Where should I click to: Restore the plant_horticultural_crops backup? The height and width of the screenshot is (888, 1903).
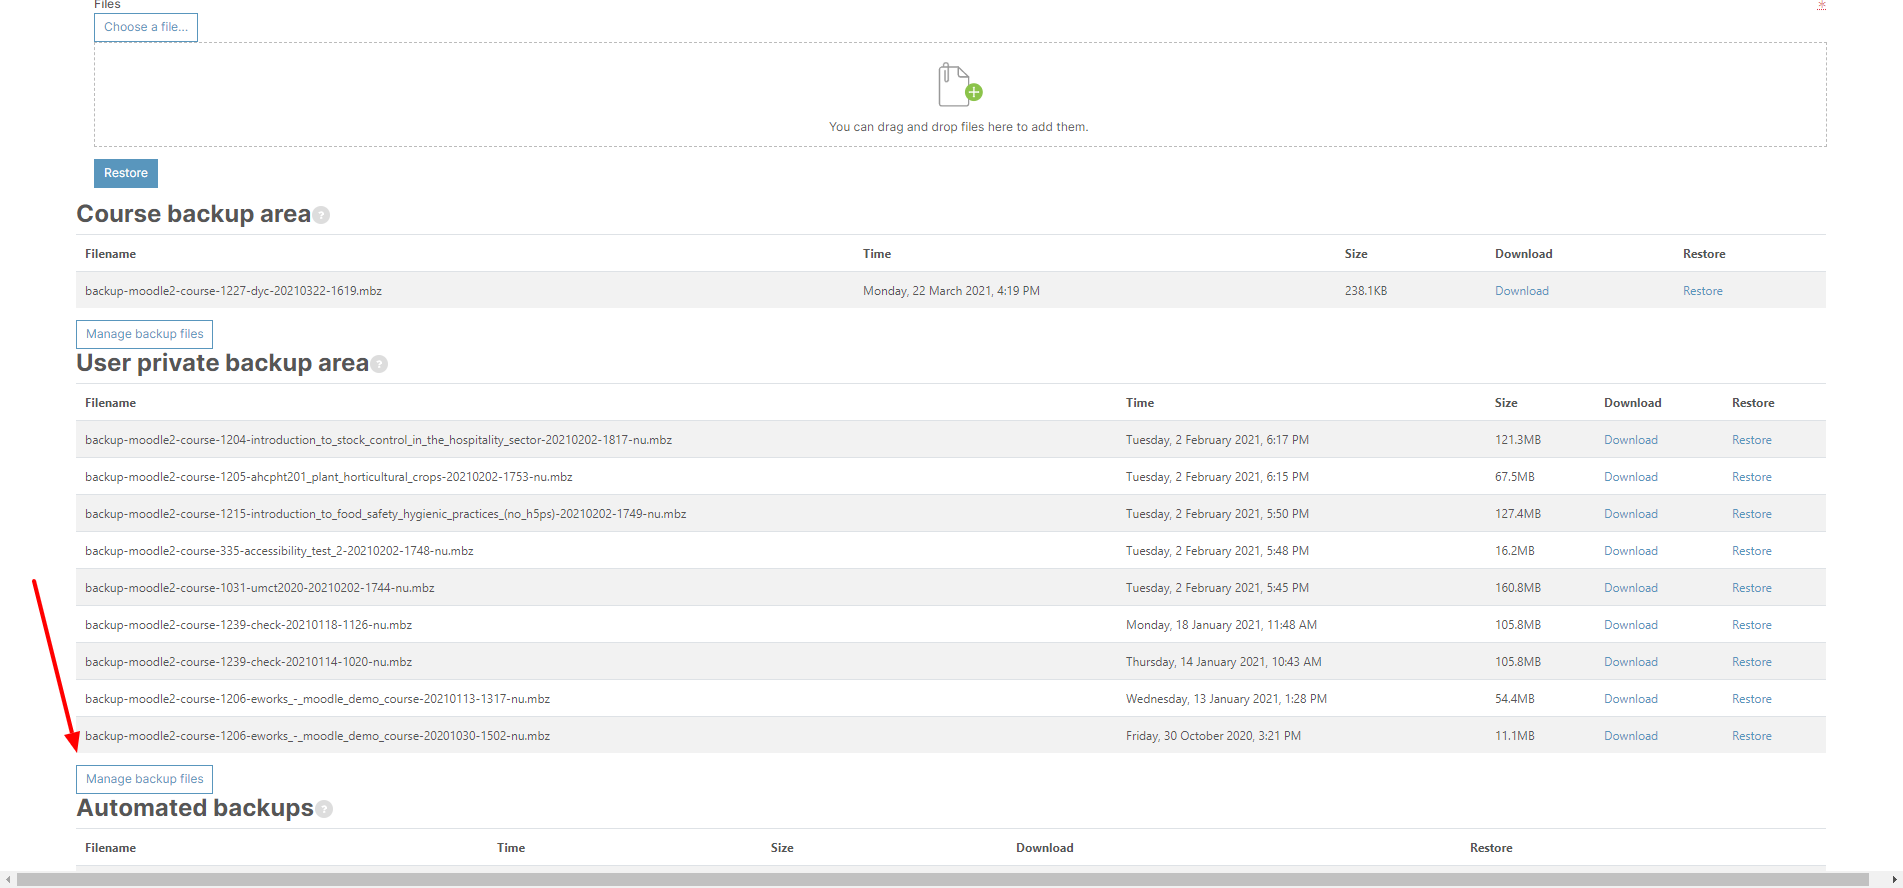click(x=1752, y=477)
